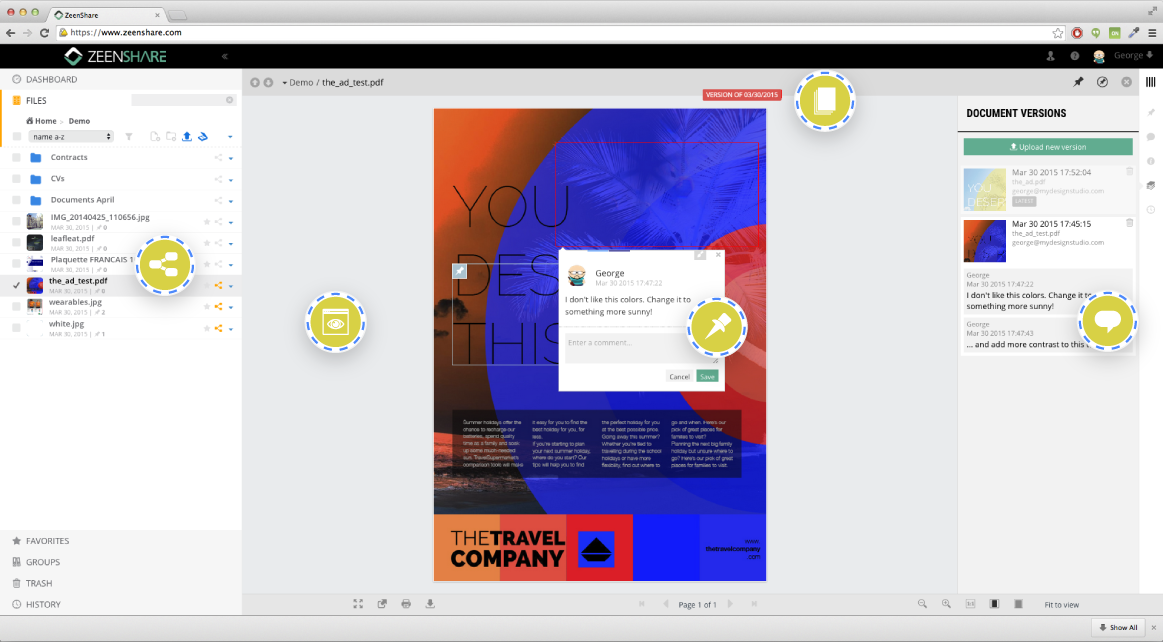
Task: Click the columns bars icon atop right sidebar
Action: pyautogui.click(x=1150, y=82)
